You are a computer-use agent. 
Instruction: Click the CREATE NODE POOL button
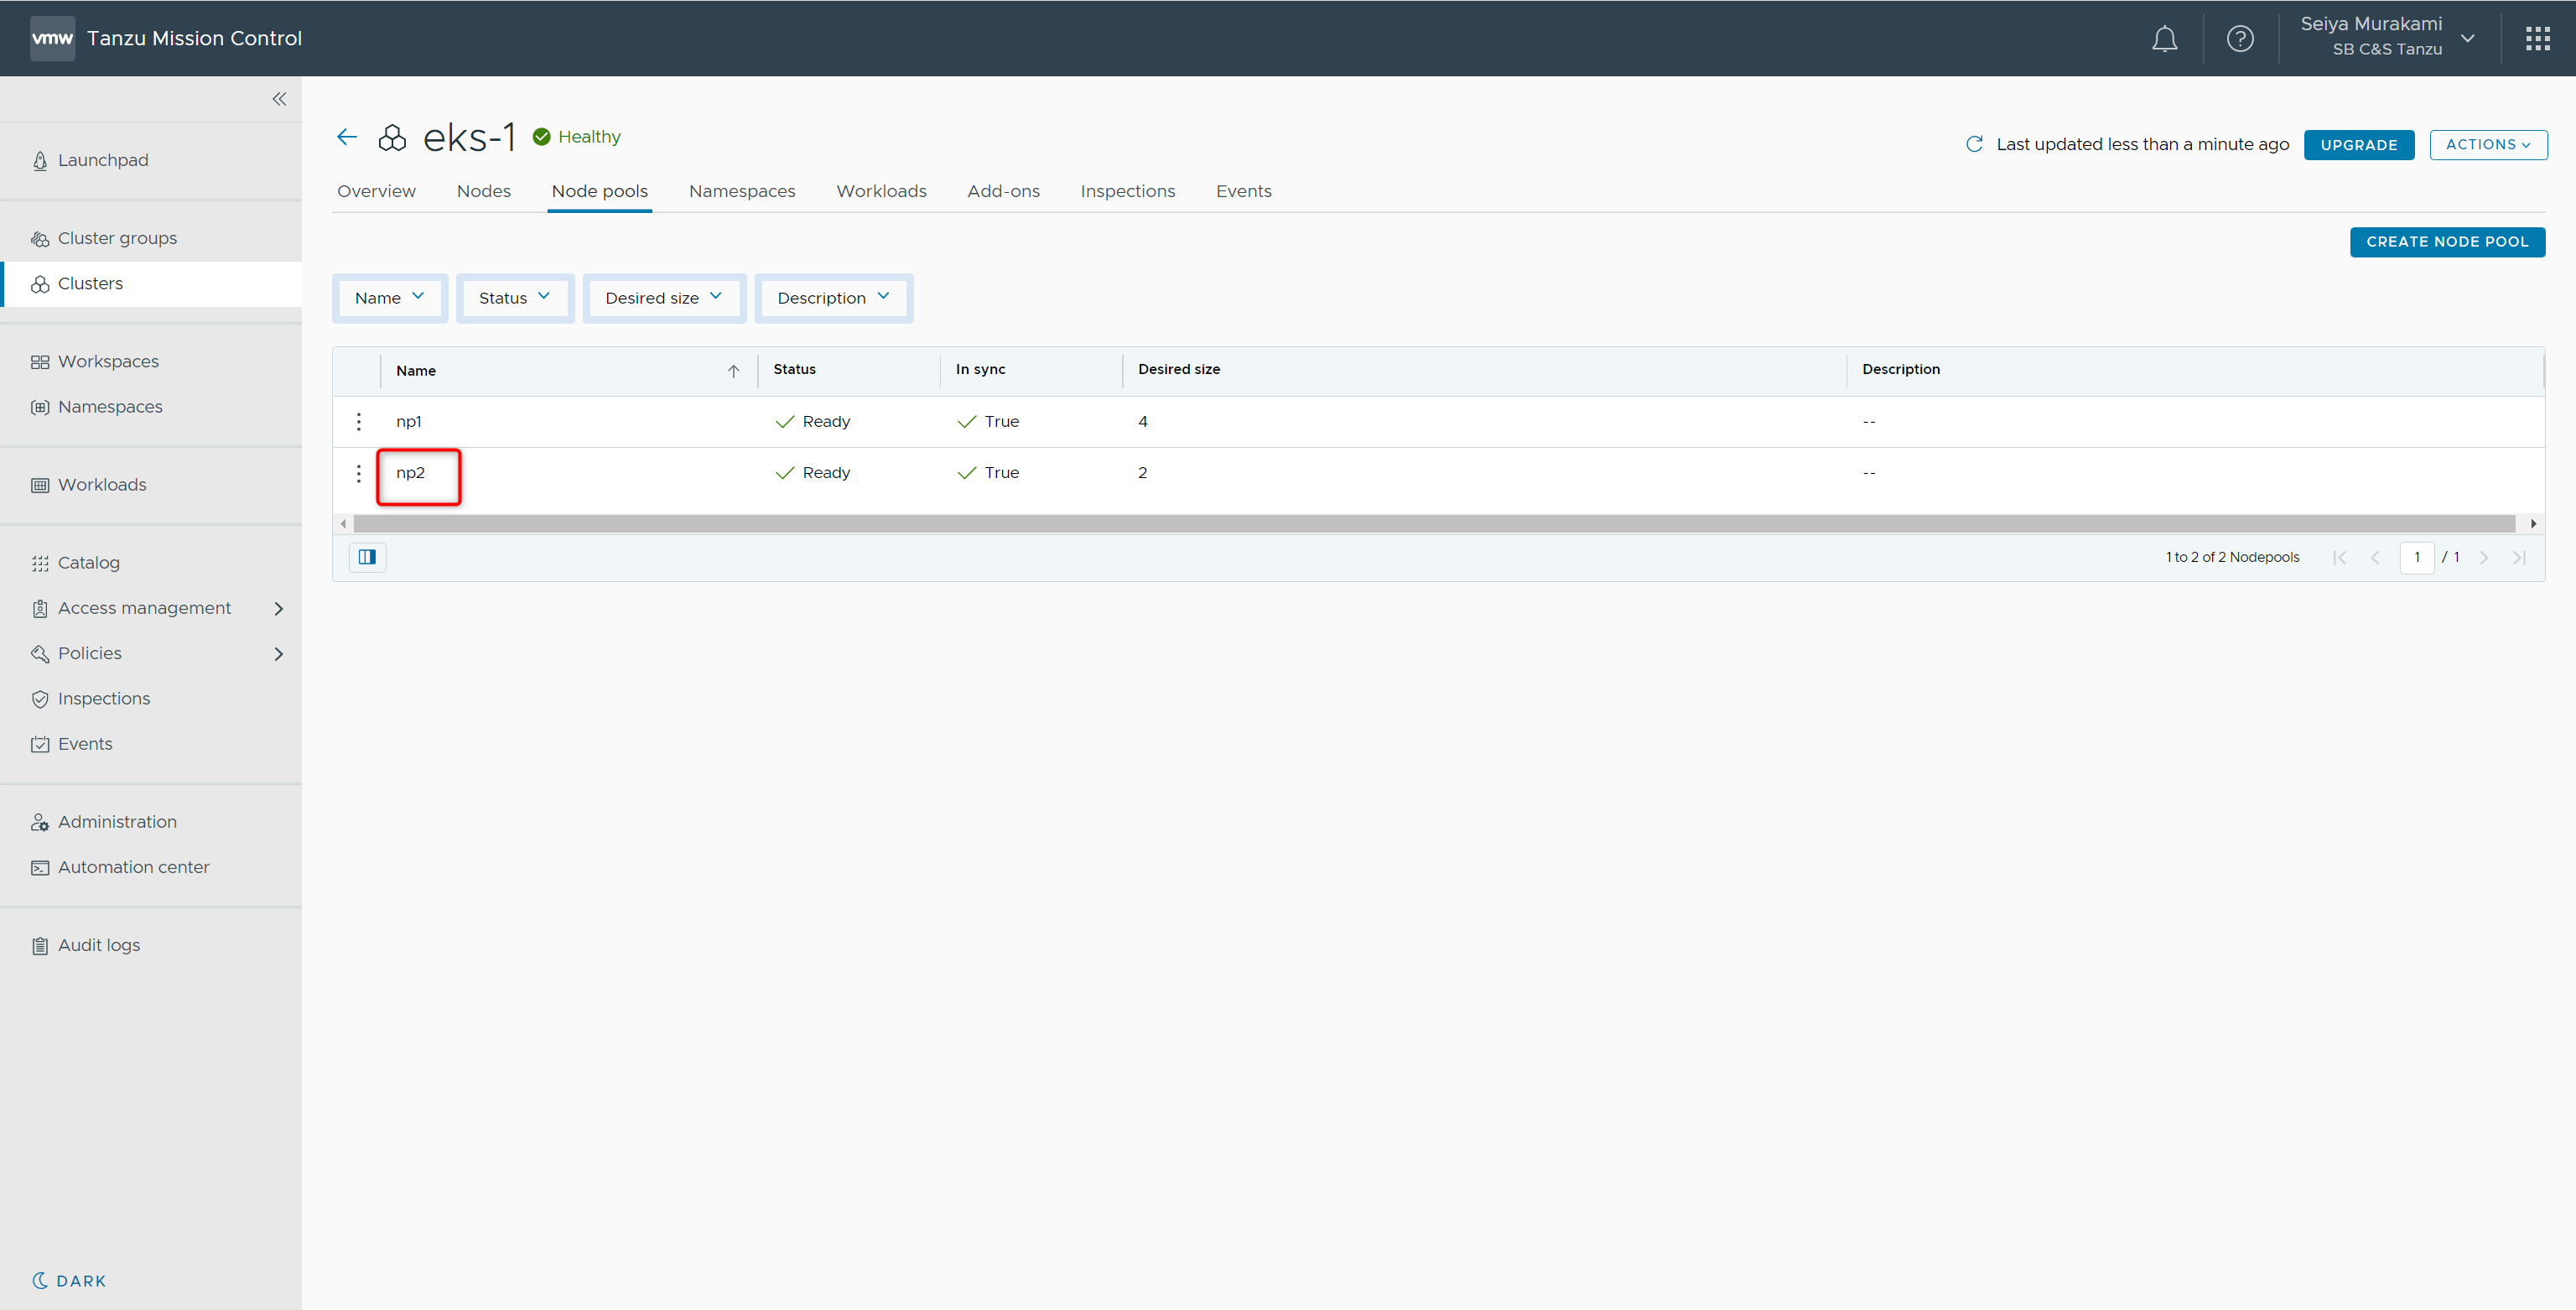(x=2446, y=242)
